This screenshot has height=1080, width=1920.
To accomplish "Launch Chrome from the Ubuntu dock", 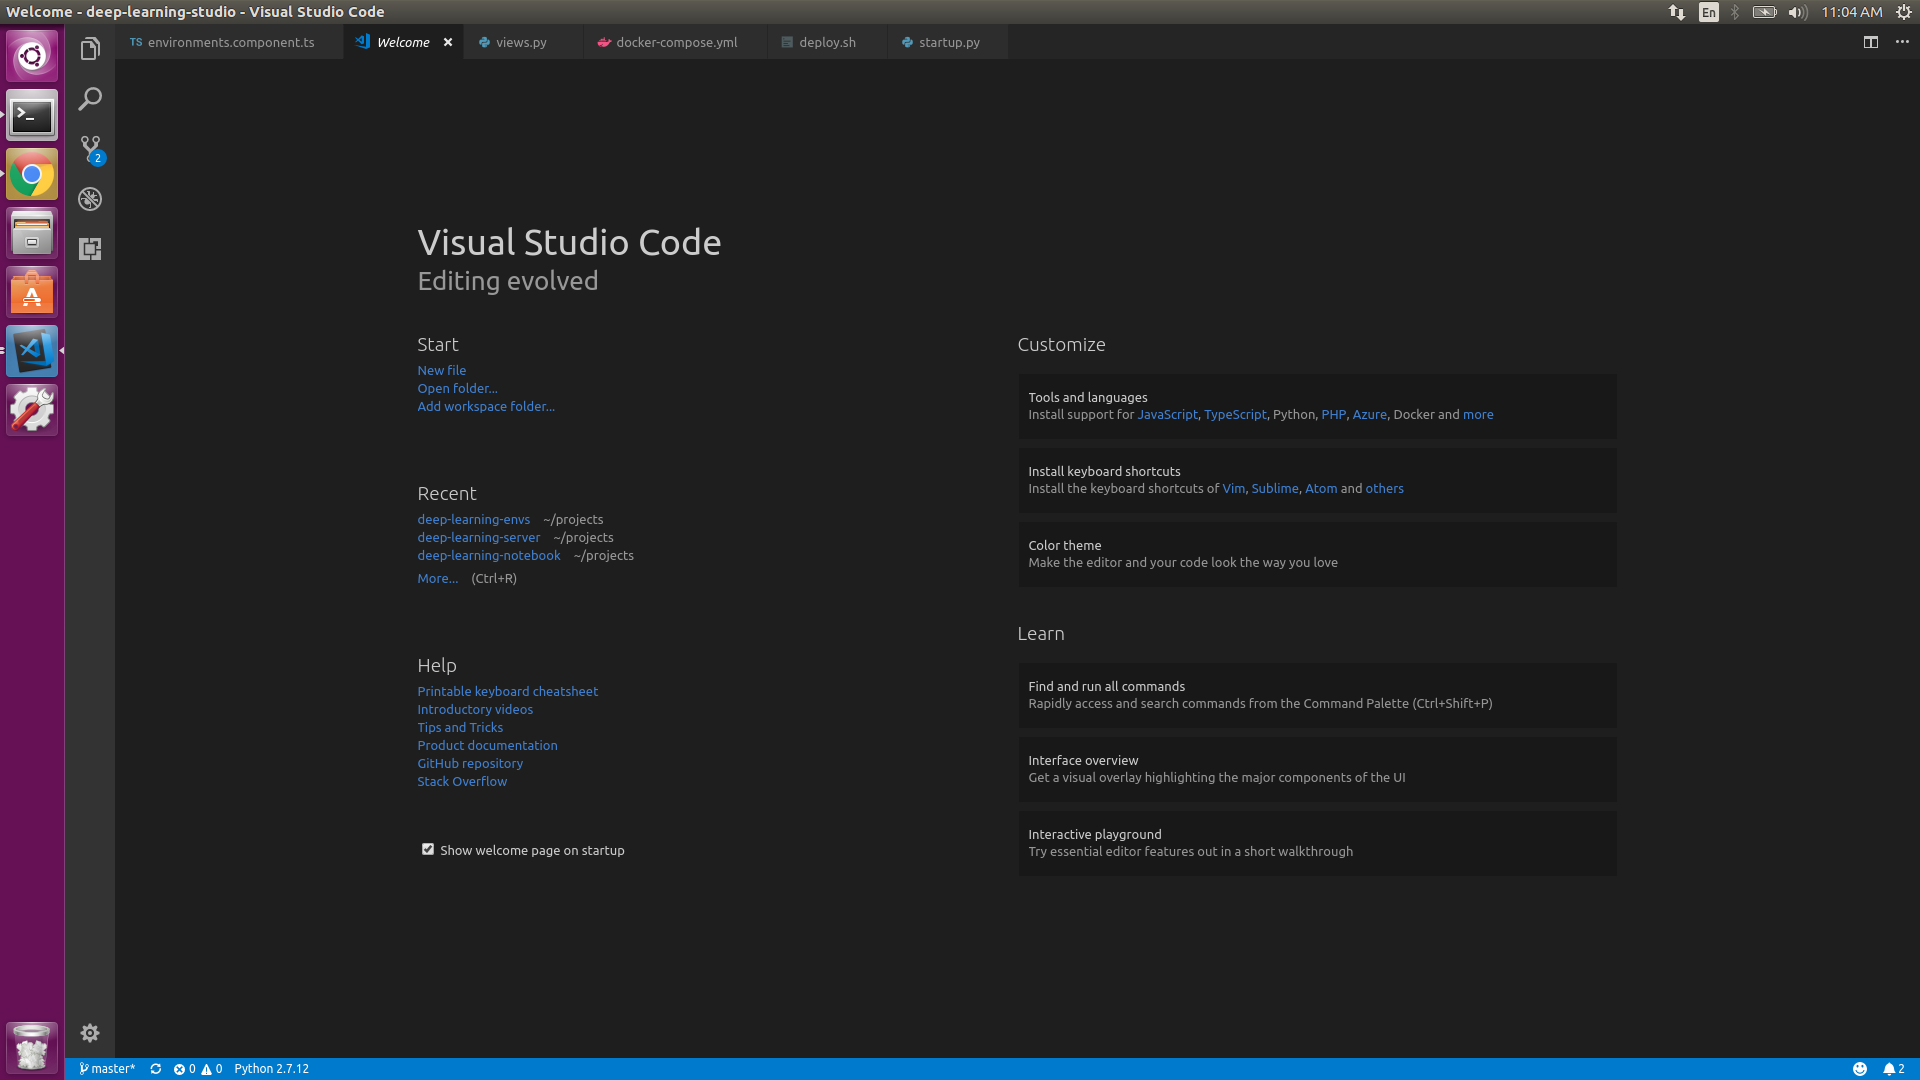I will (x=31, y=174).
